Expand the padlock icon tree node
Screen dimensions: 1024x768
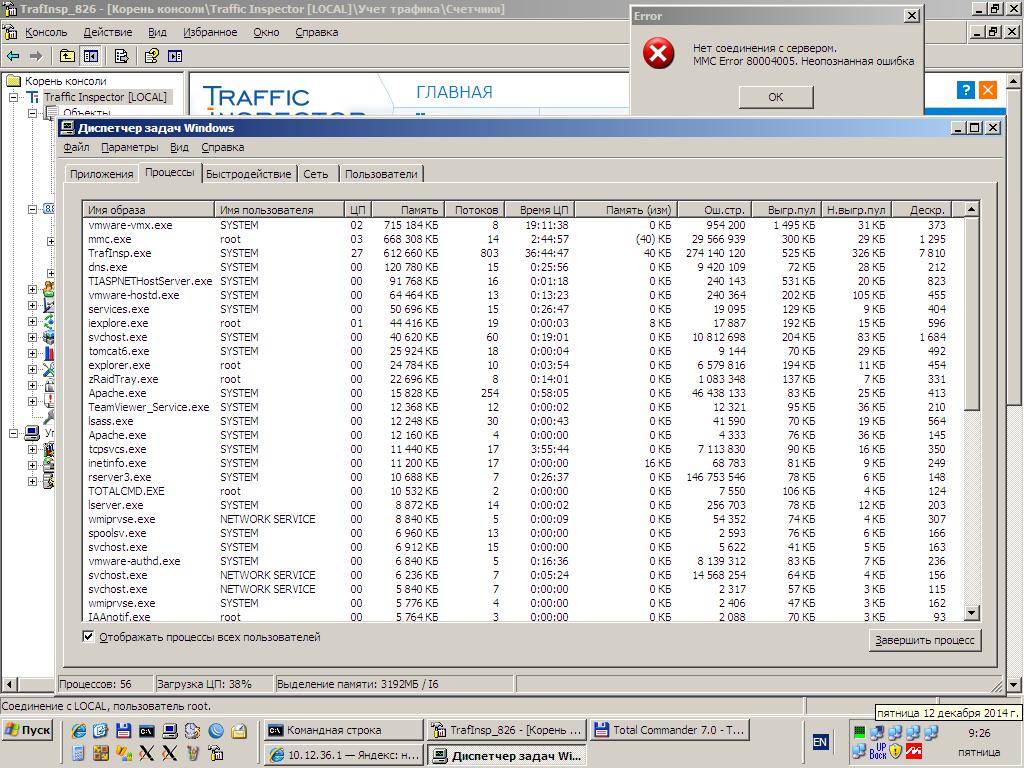tap(32, 385)
